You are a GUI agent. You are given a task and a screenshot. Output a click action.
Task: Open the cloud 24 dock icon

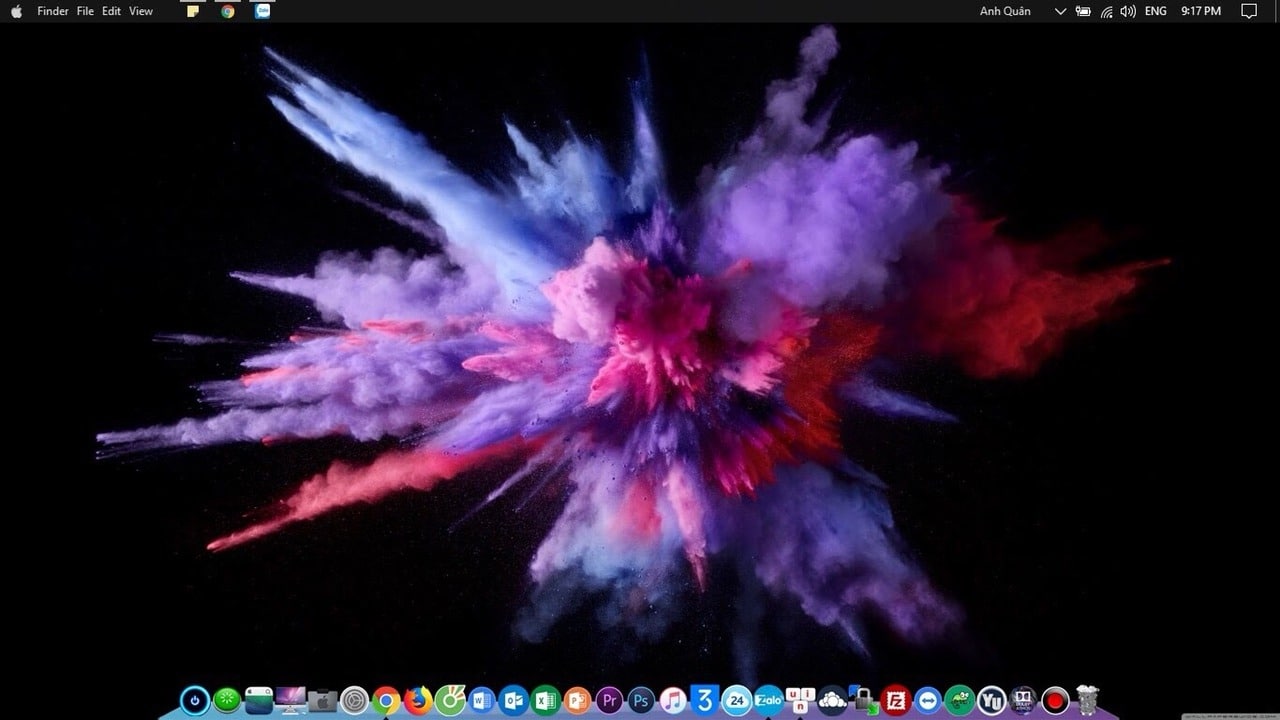pyautogui.click(x=737, y=701)
